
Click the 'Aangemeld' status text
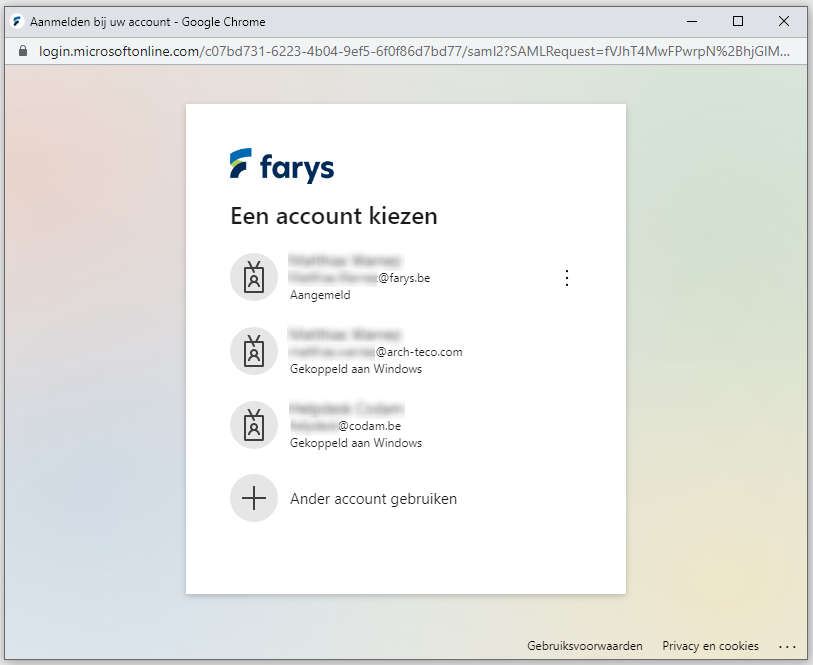[x=320, y=295]
